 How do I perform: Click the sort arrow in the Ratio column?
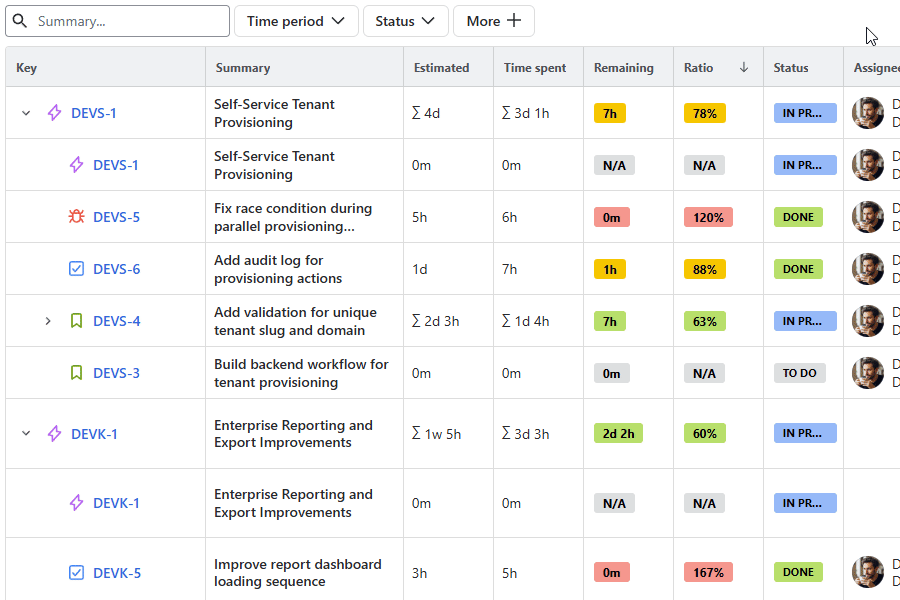coord(743,68)
